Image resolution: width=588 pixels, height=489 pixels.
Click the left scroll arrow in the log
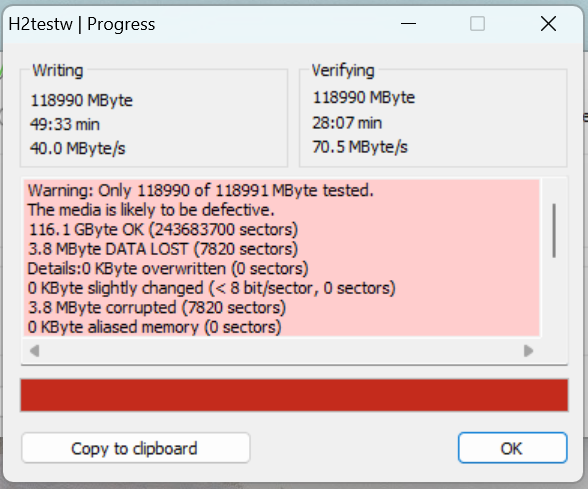pos(34,351)
